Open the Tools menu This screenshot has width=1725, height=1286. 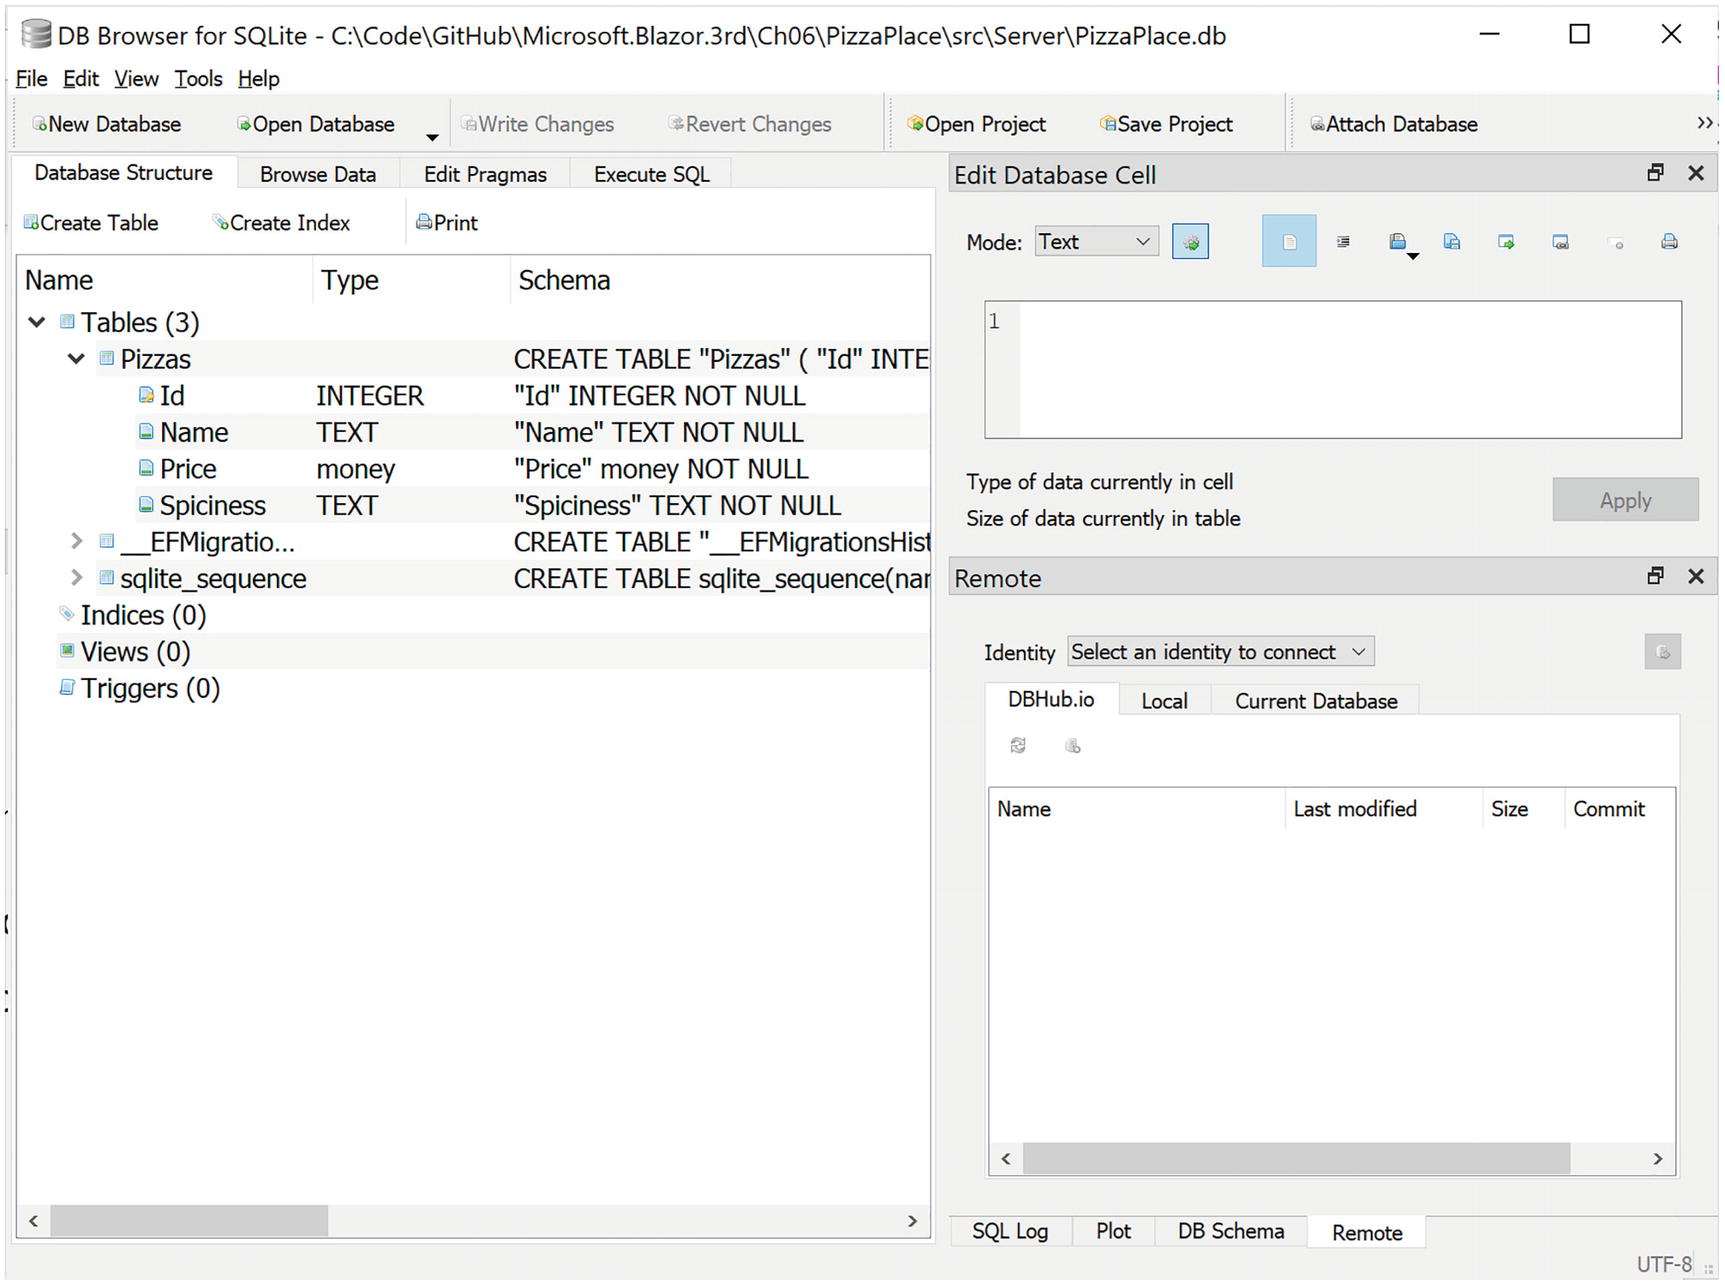198,79
